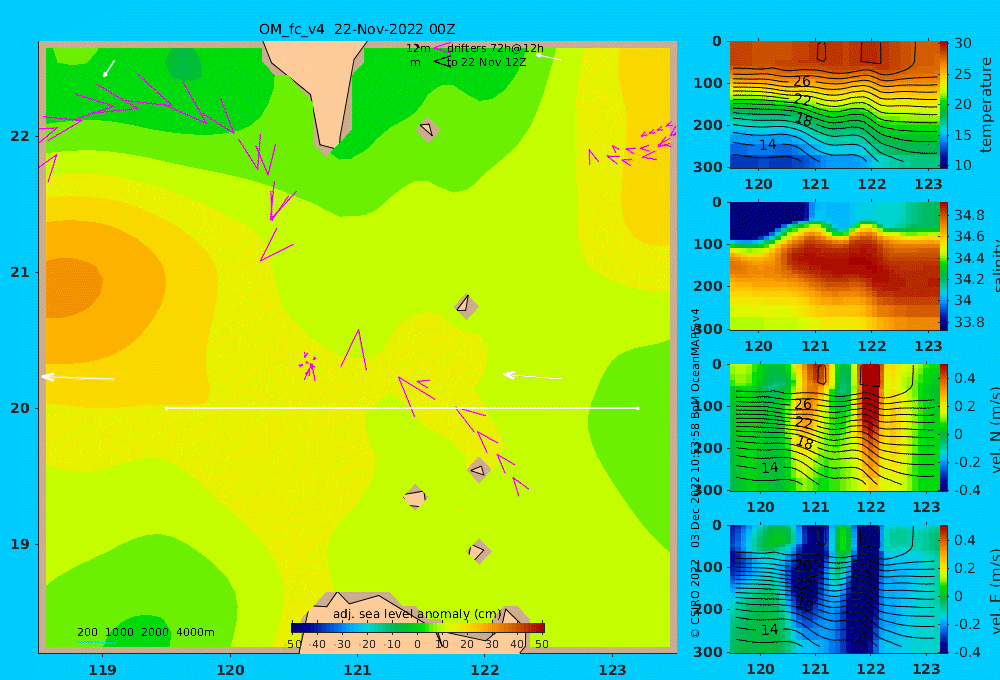Select the "adj. sea level anomaly (cm)" label
Viewport: 1000px width, 680px height.
pyautogui.click(x=417, y=614)
